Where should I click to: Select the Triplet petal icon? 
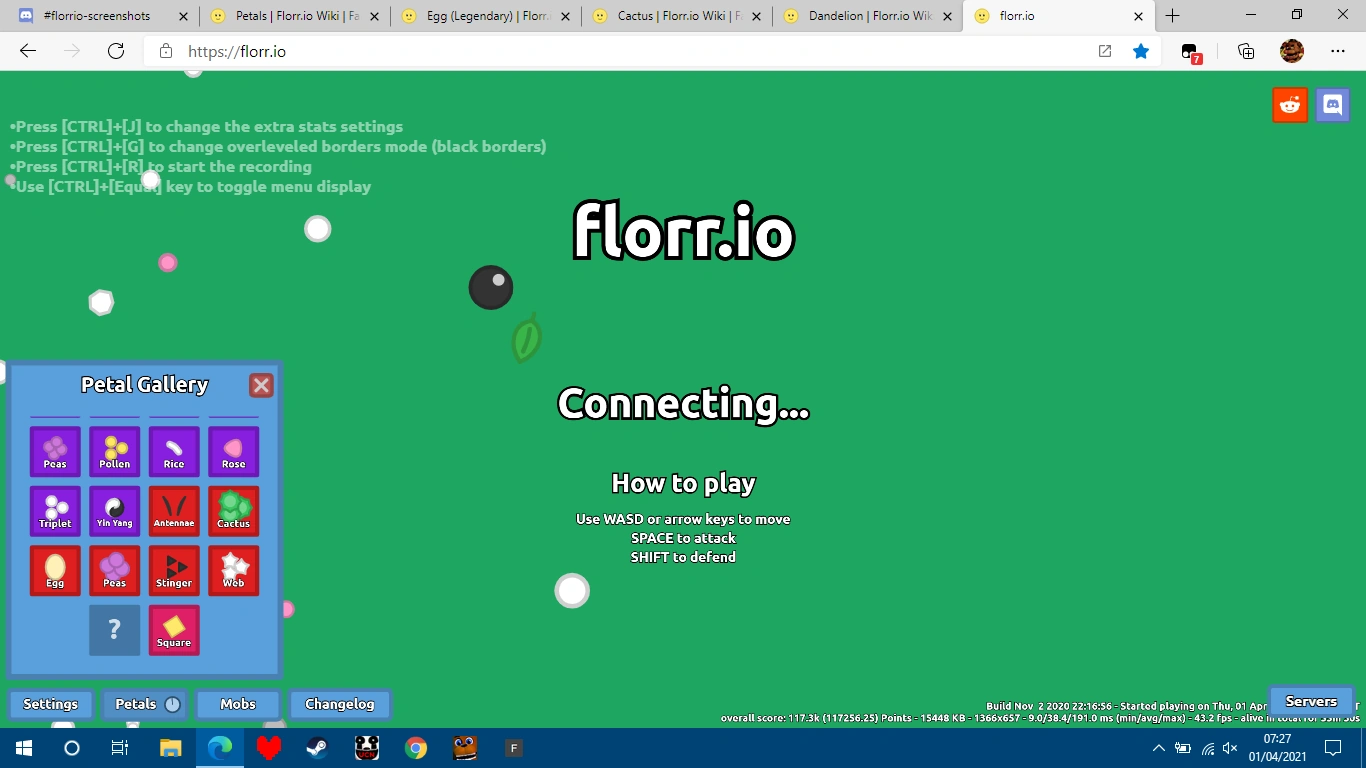(x=55, y=511)
